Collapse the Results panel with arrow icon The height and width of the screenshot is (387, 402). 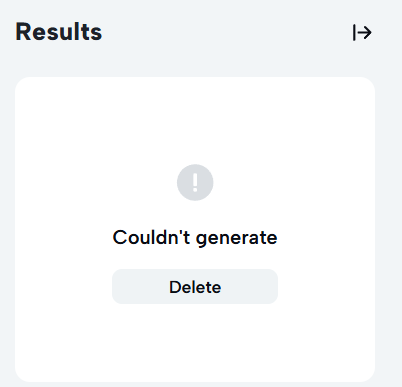[362, 33]
